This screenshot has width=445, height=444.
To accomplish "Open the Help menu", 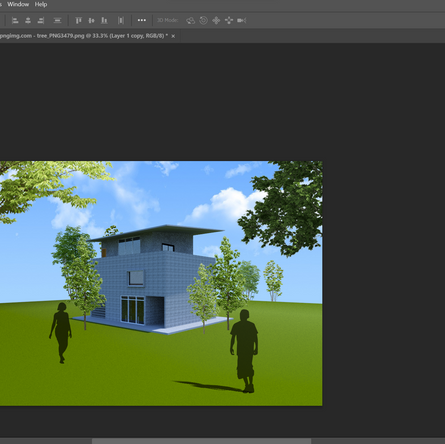I will (41, 4).
